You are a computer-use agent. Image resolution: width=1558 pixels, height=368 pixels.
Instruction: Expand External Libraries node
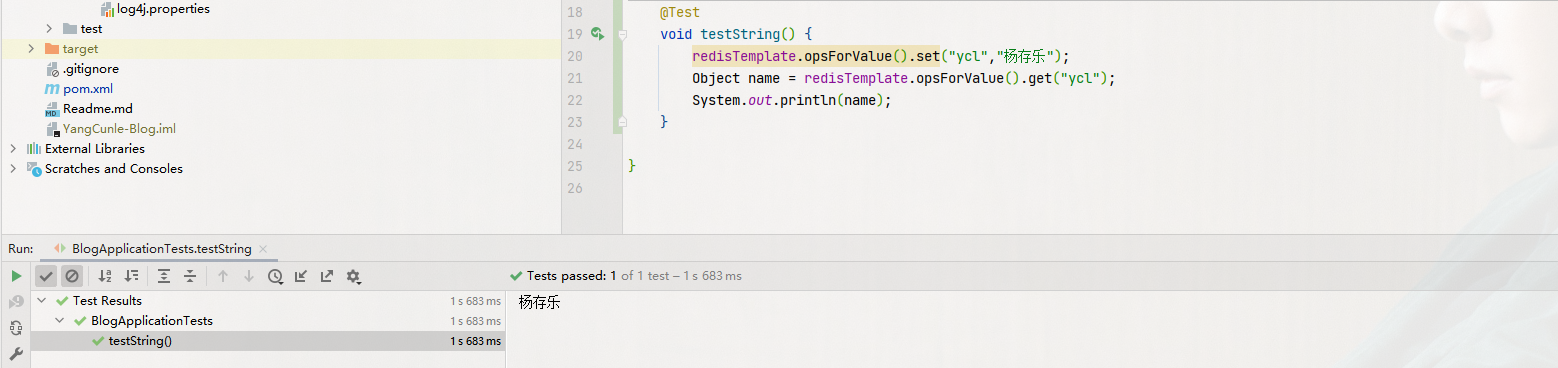click(x=13, y=149)
